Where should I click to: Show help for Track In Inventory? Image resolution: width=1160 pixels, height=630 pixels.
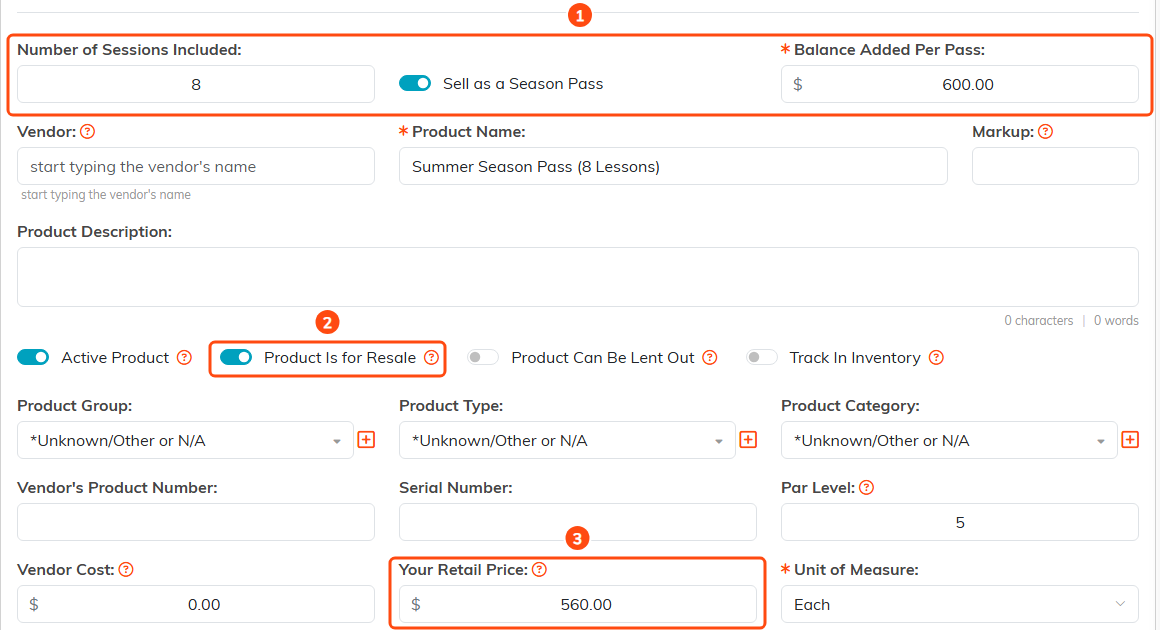936,358
